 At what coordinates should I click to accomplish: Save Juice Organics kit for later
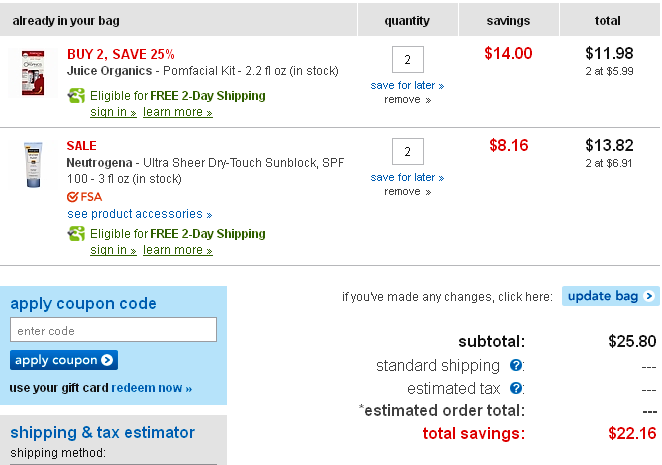click(x=407, y=85)
